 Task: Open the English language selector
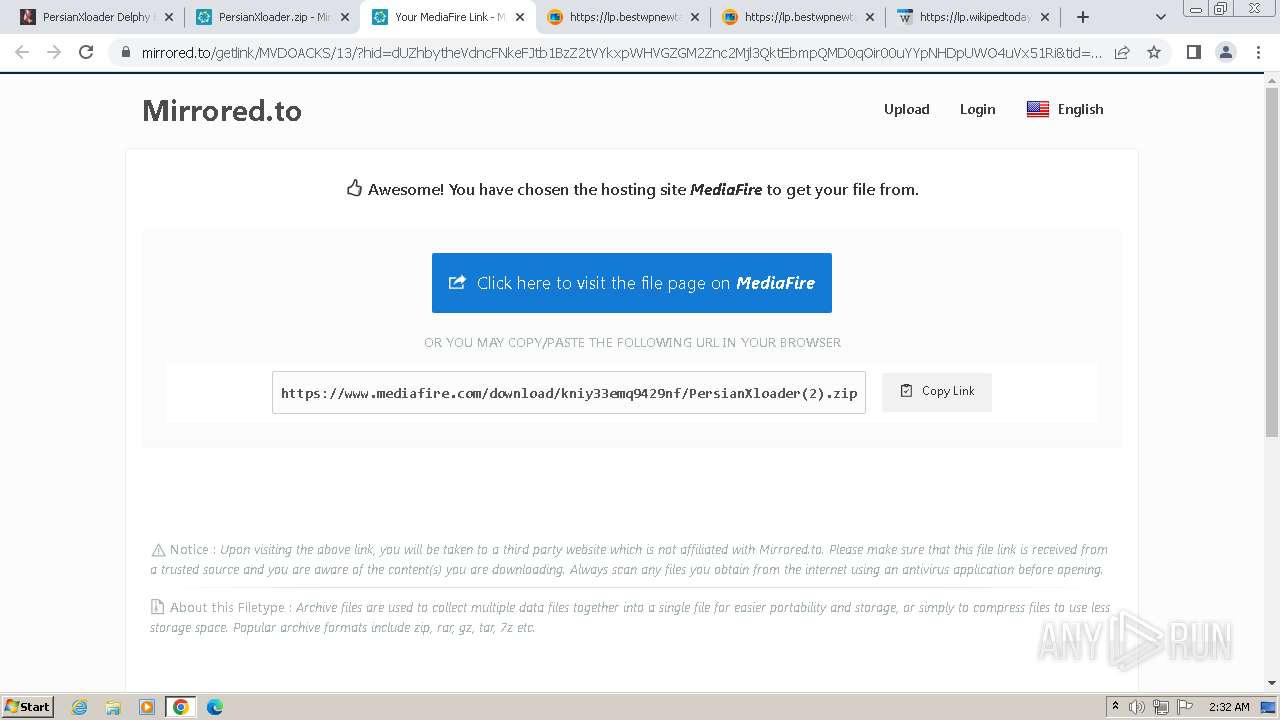[1065, 109]
